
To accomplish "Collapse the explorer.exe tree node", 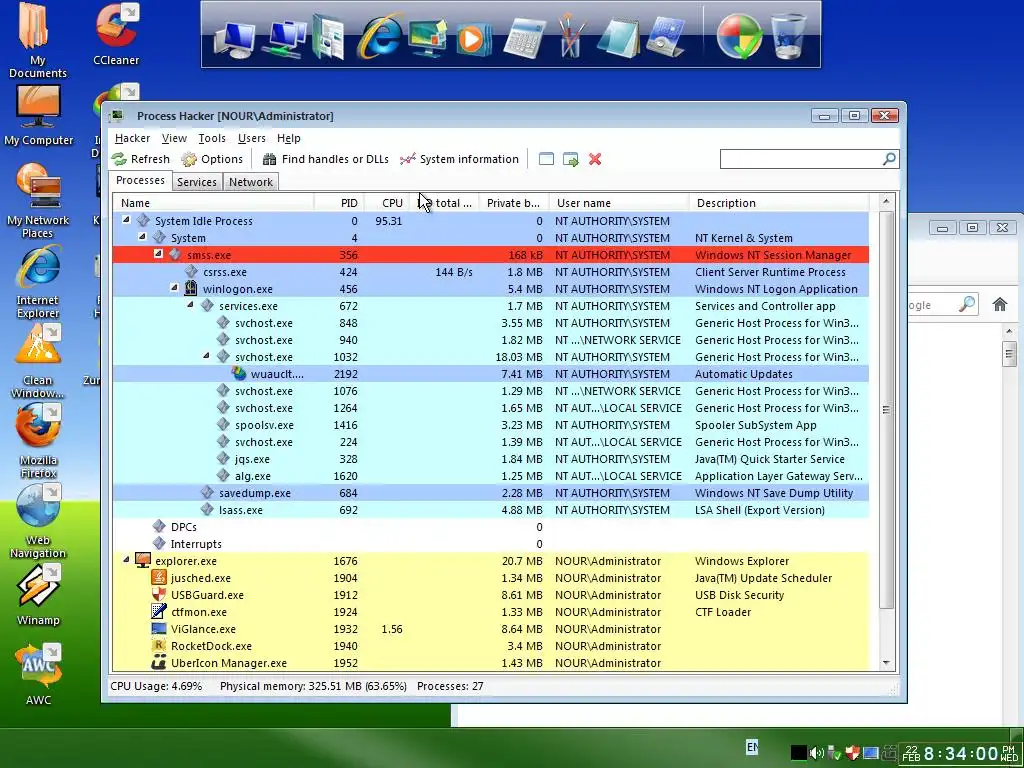I will pyautogui.click(x=127, y=560).
